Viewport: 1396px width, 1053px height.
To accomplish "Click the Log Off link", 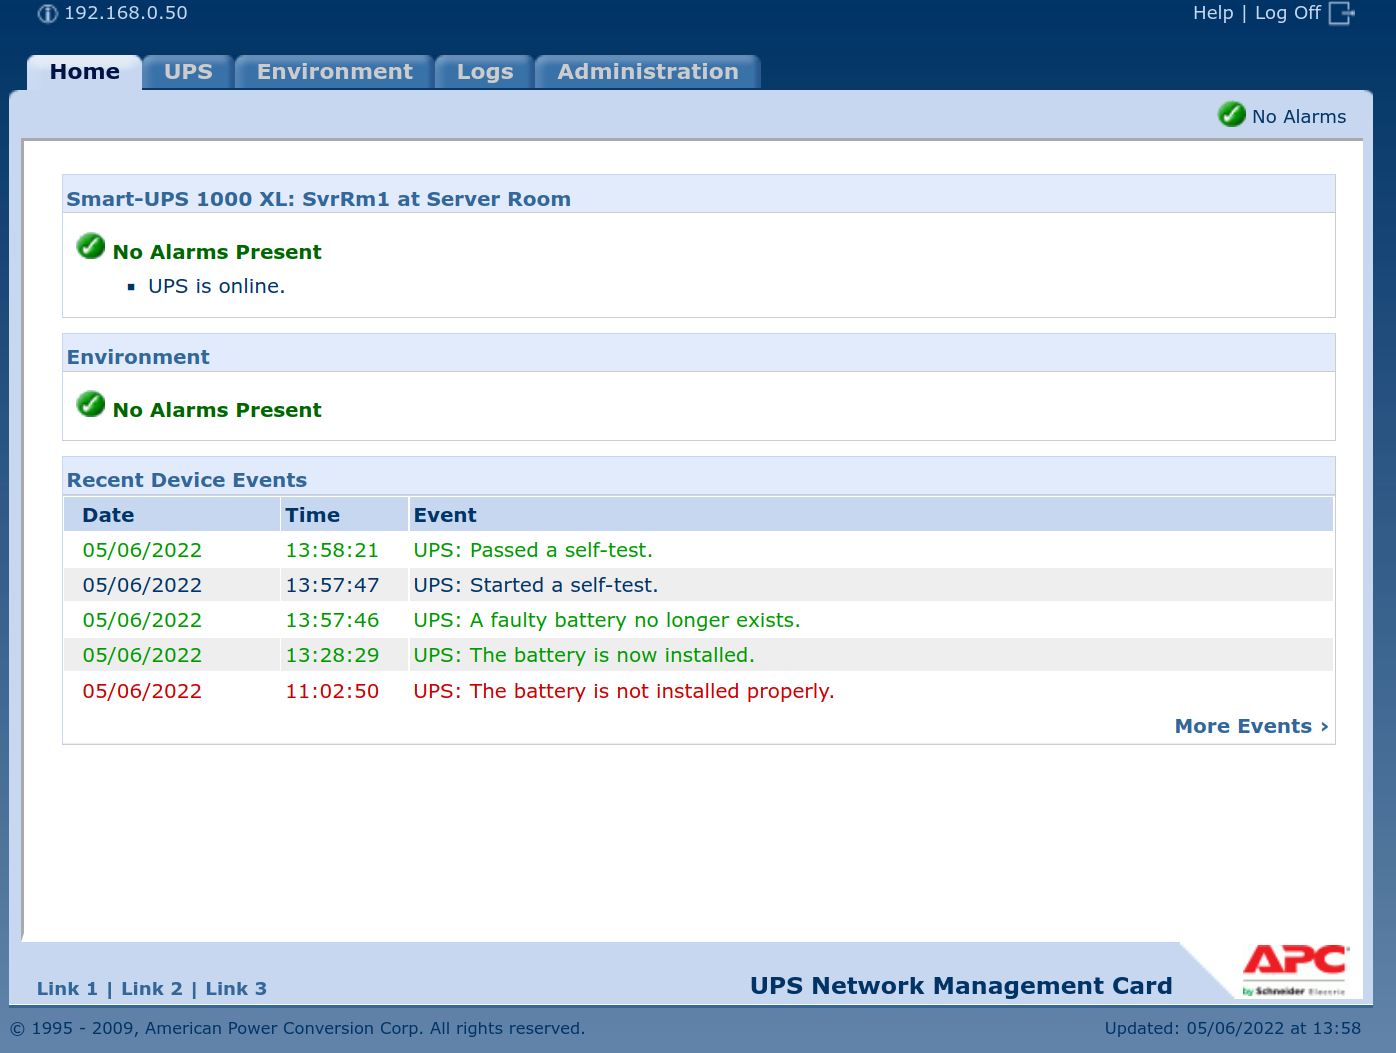I will (1288, 13).
